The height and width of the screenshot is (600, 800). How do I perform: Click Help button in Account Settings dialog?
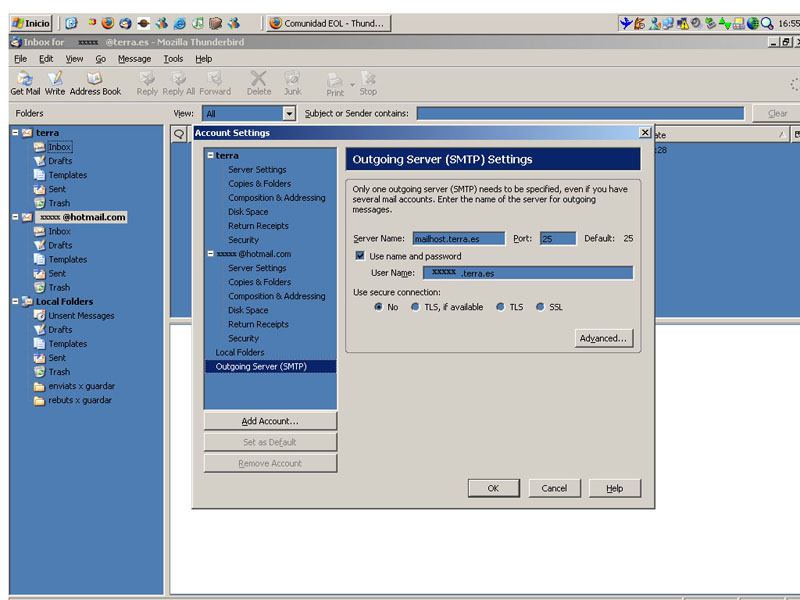pos(614,488)
